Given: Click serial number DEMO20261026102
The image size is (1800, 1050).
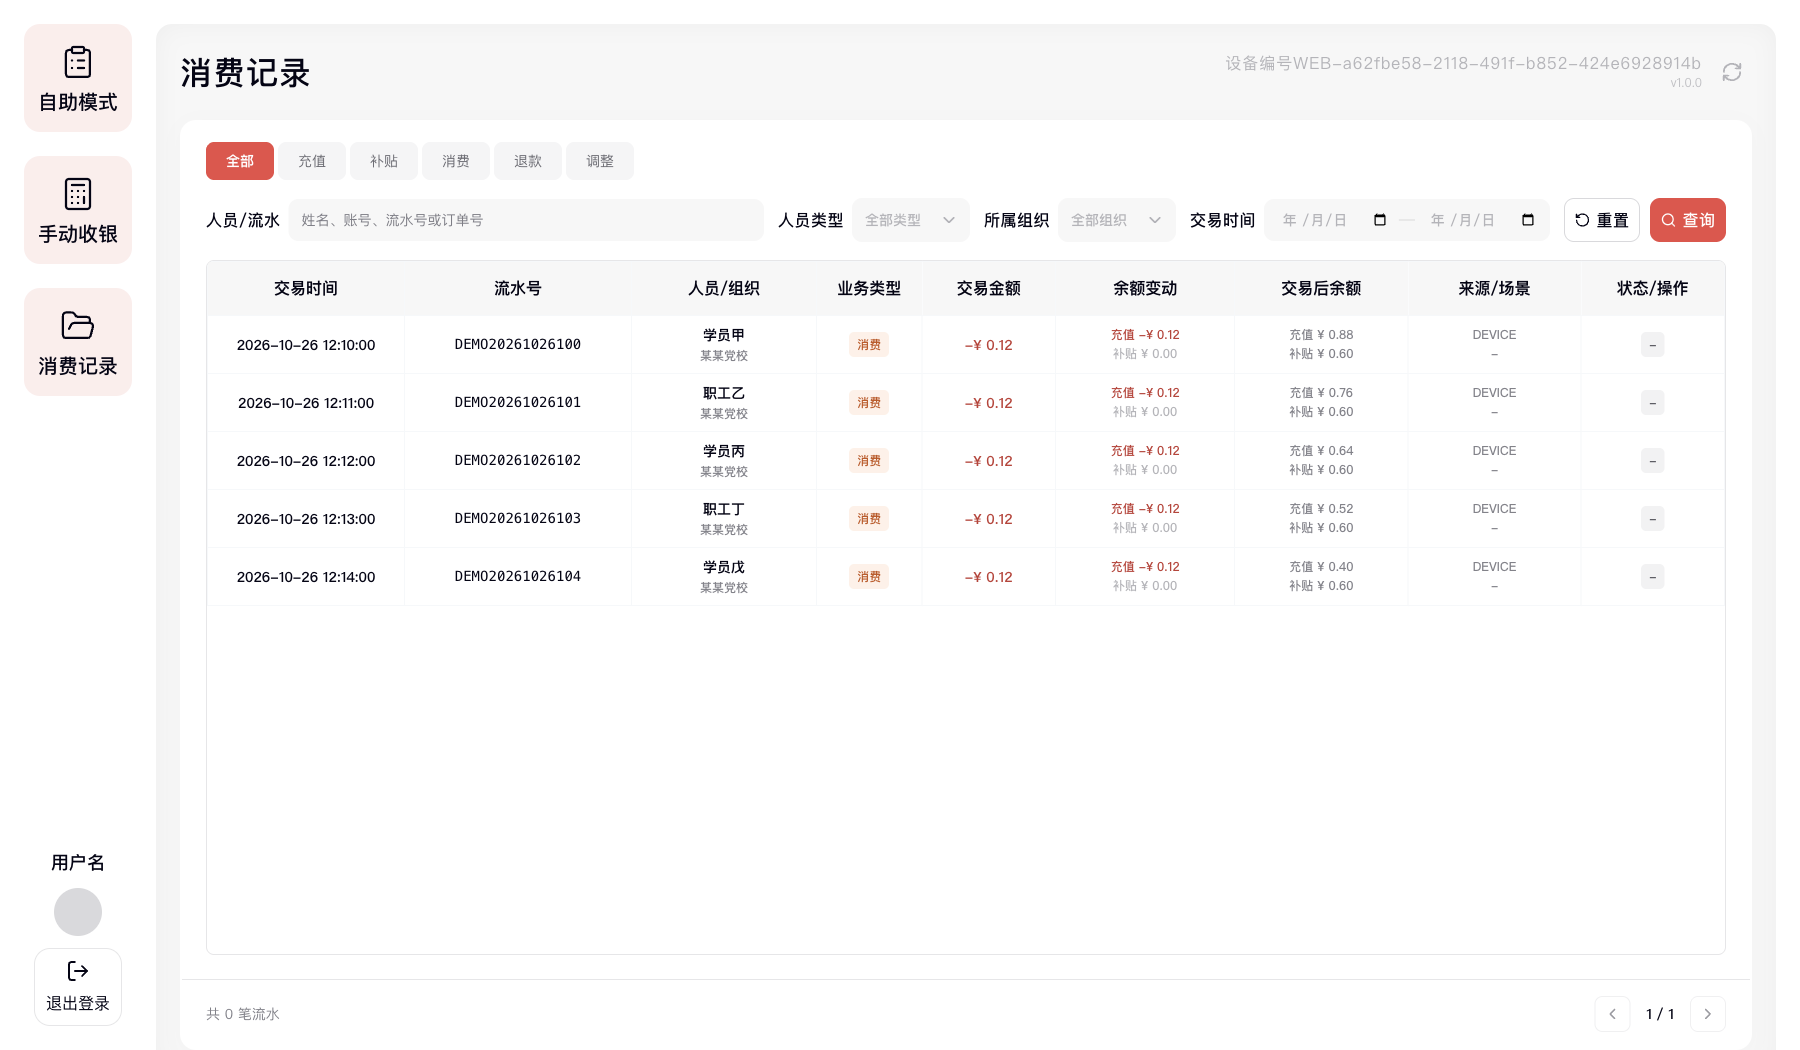Looking at the screenshot, I should pyautogui.click(x=518, y=461).
